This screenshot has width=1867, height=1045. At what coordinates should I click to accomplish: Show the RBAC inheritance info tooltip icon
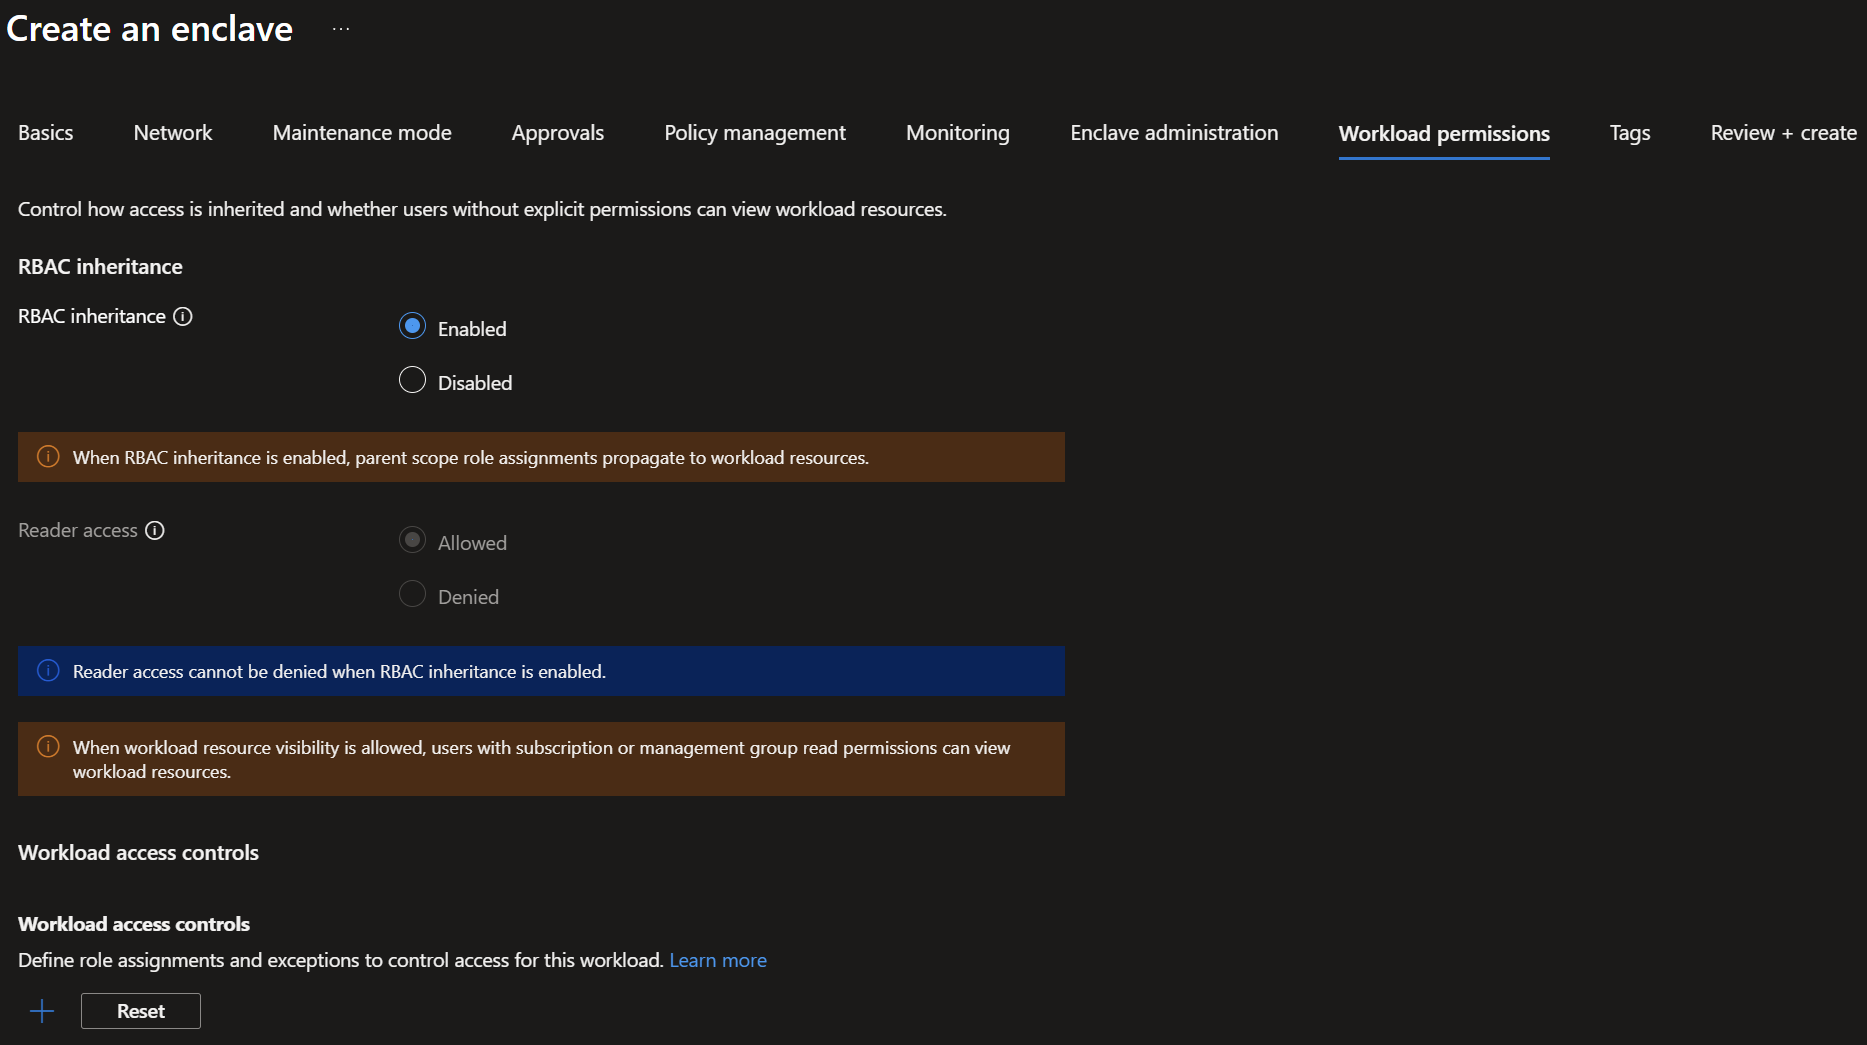pyautogui.click(x=183, y=316)
